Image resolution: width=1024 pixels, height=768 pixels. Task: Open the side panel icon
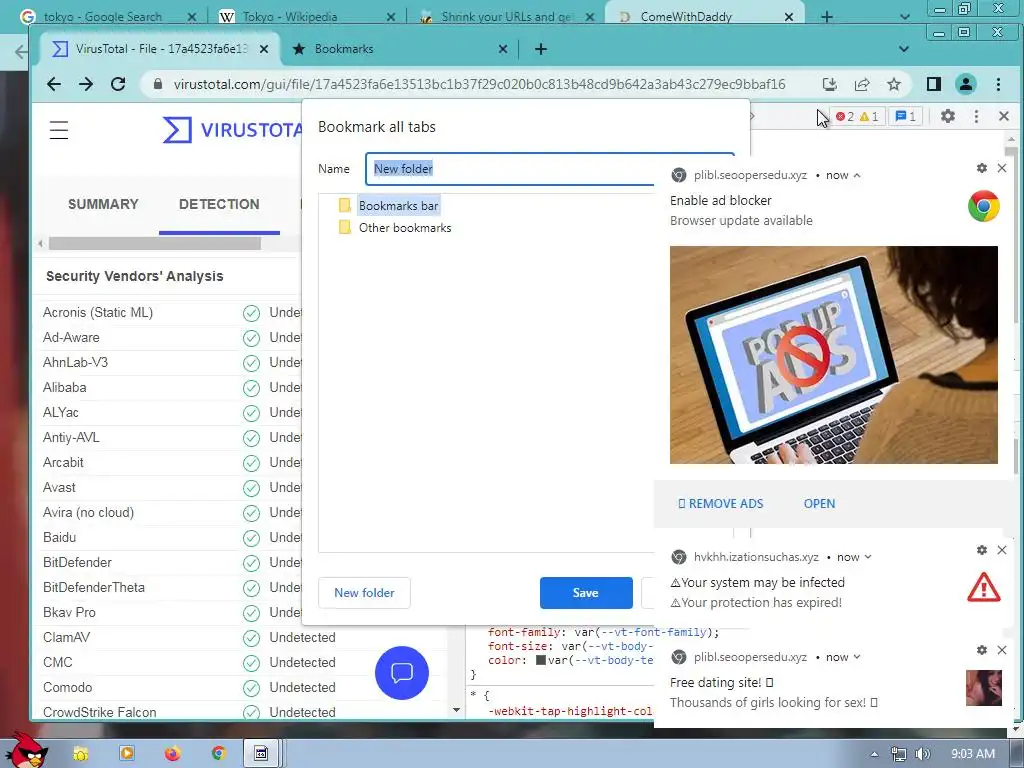coord(934,84)
